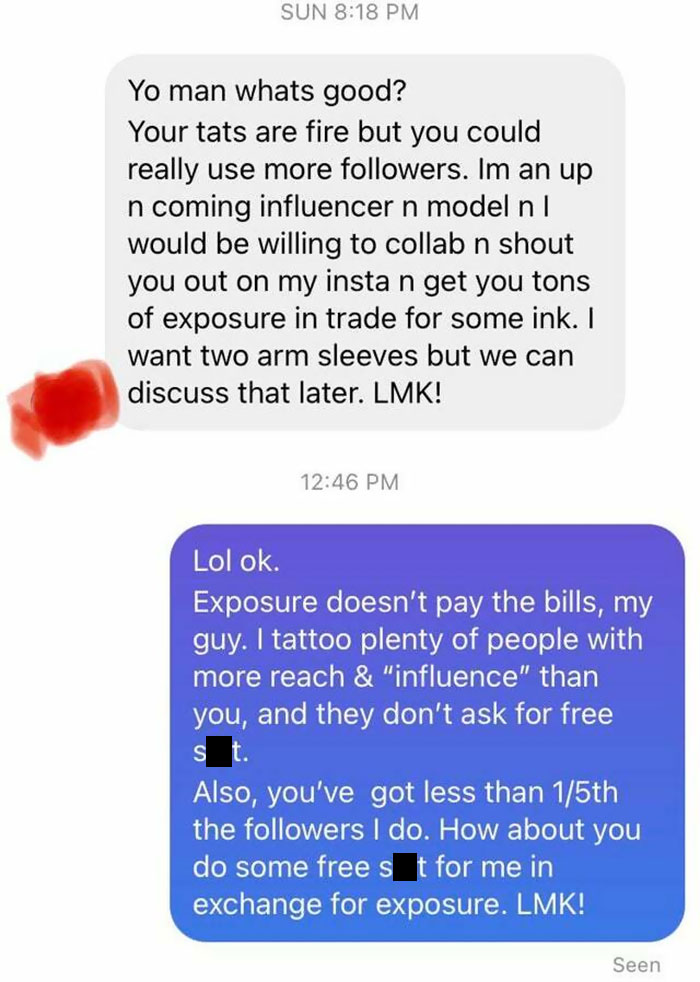Image resolution: width=700 pixels, height=982 pixels.
Task: Tap the 'Seen' read receipt label
Action: (x=636, y=964)
